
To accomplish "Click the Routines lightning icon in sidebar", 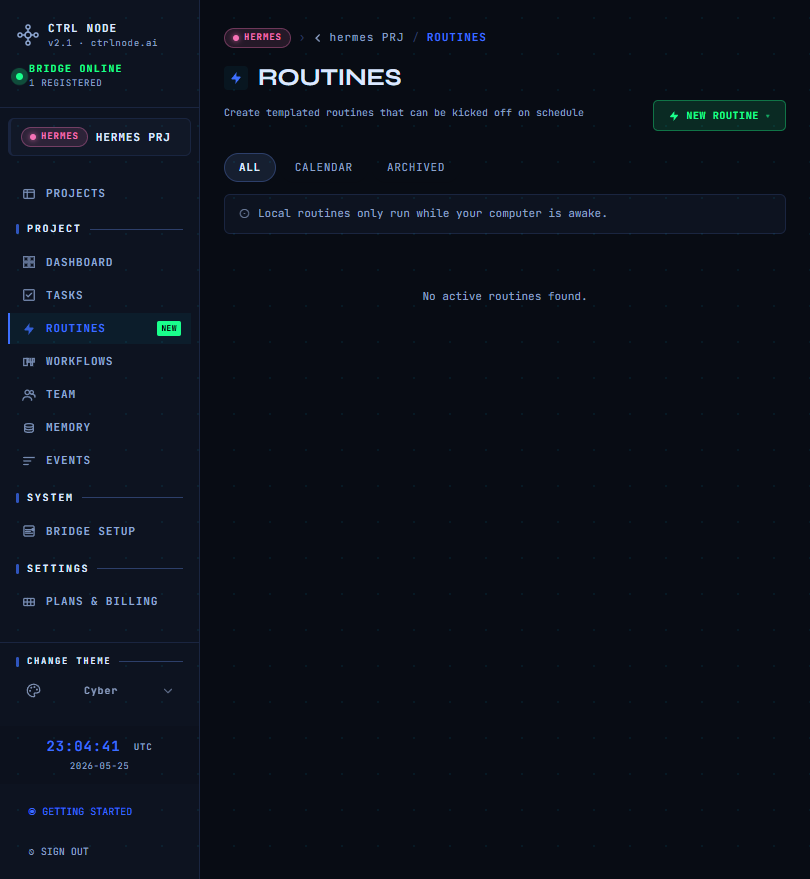I will [x=29, y=329].
